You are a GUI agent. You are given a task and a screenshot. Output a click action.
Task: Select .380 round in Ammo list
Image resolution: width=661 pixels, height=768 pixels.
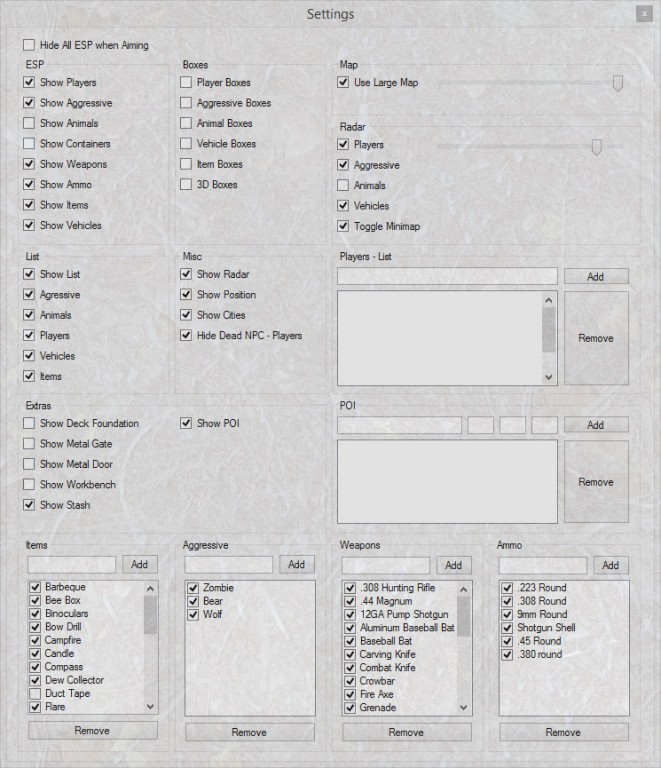(540, 654)
